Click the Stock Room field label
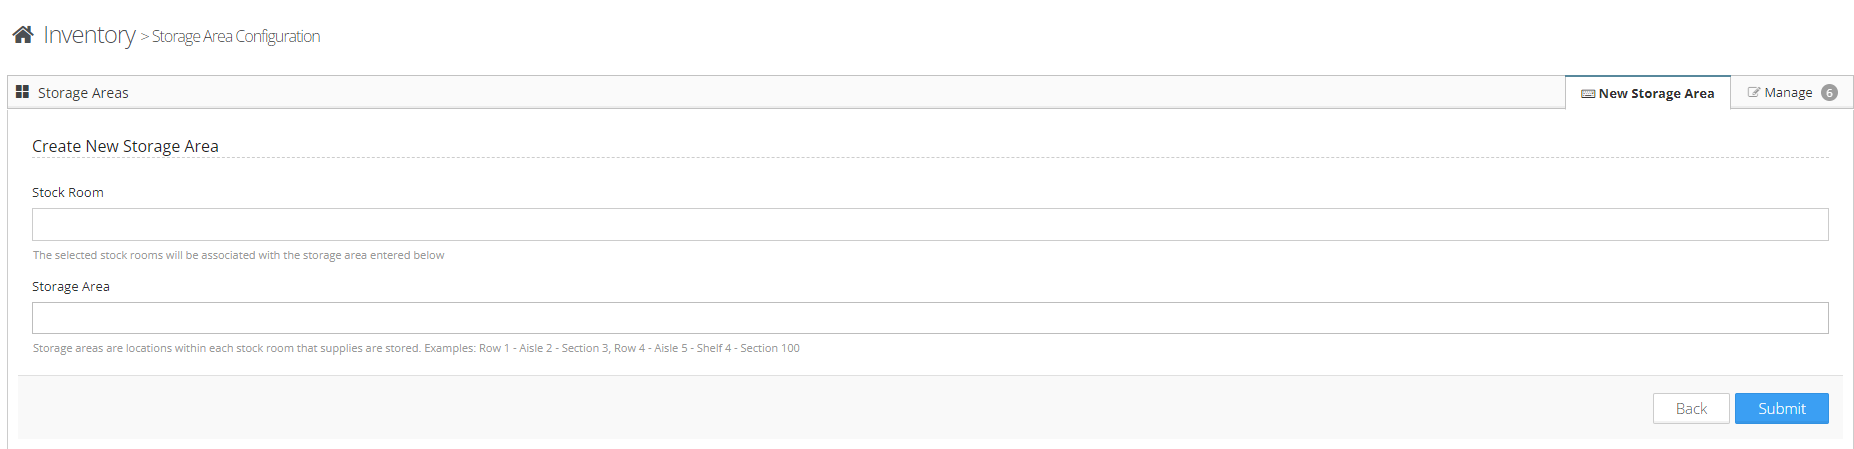Image resolution: width=1854 pixels, height=449 pixels. [x=68, y=192]
